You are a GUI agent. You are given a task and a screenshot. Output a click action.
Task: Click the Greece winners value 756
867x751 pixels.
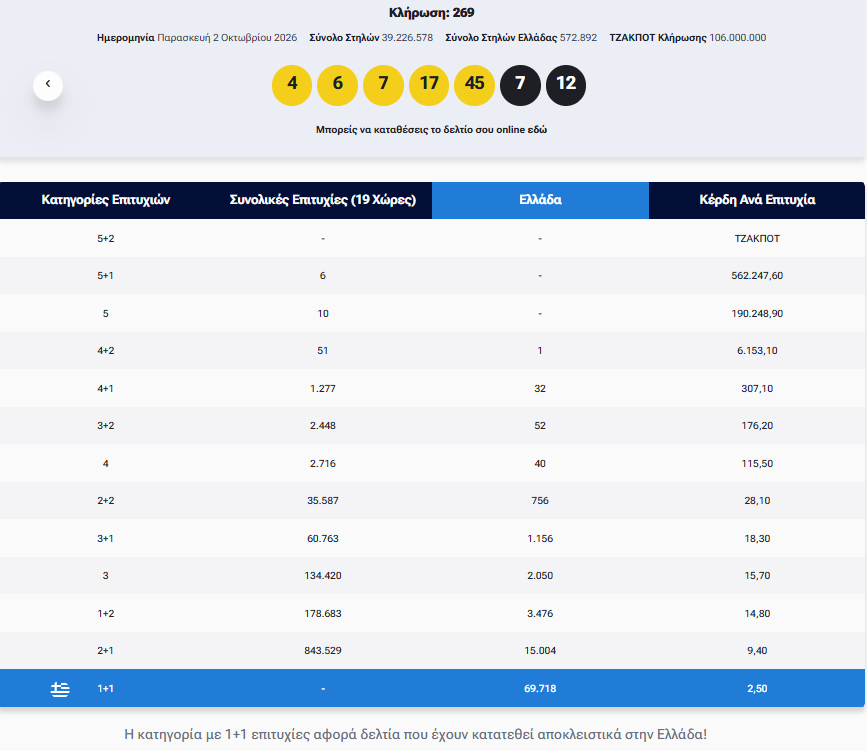pyautogui.click(x=540, y=500)
